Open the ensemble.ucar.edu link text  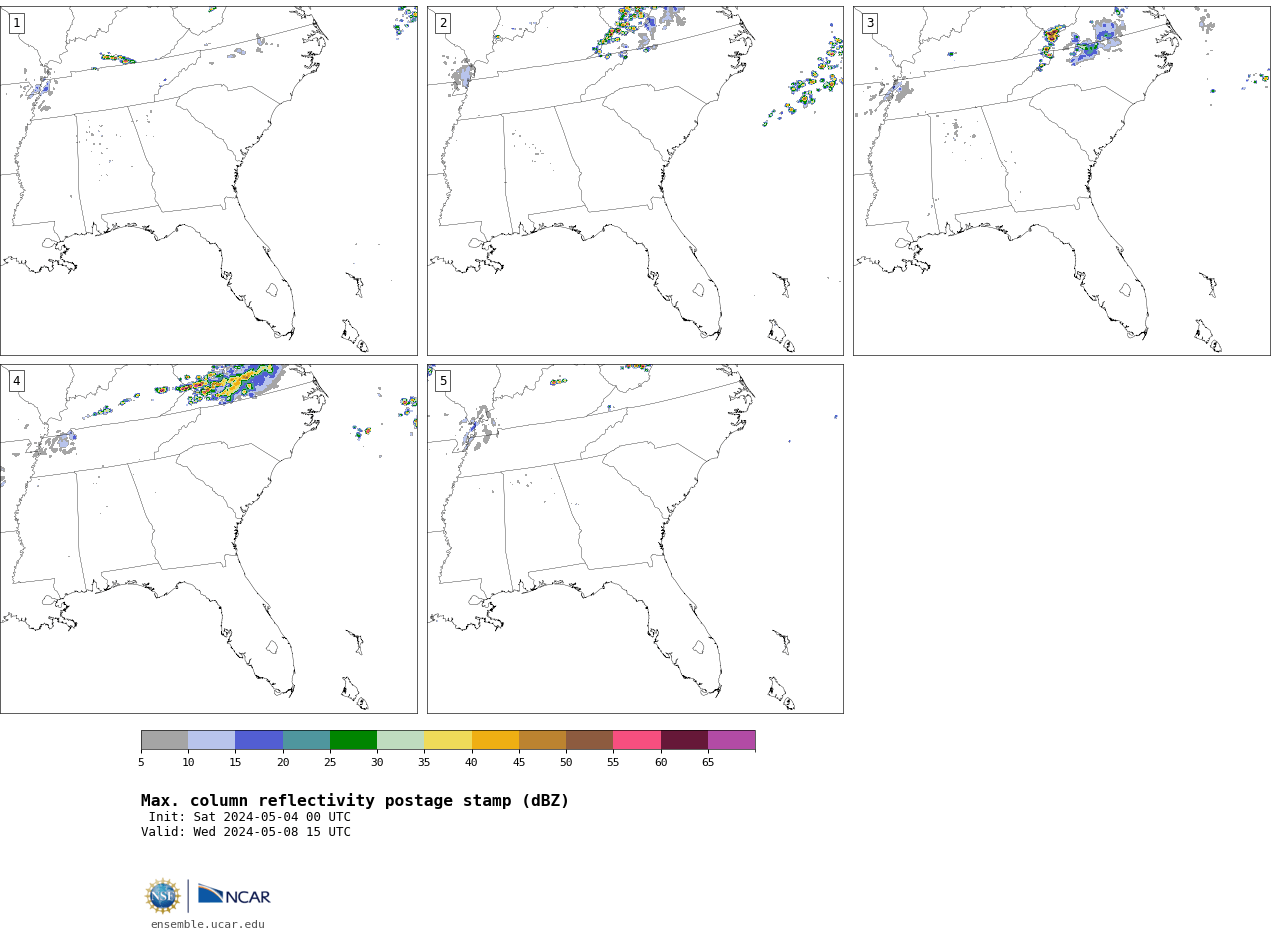coord(208,925)
